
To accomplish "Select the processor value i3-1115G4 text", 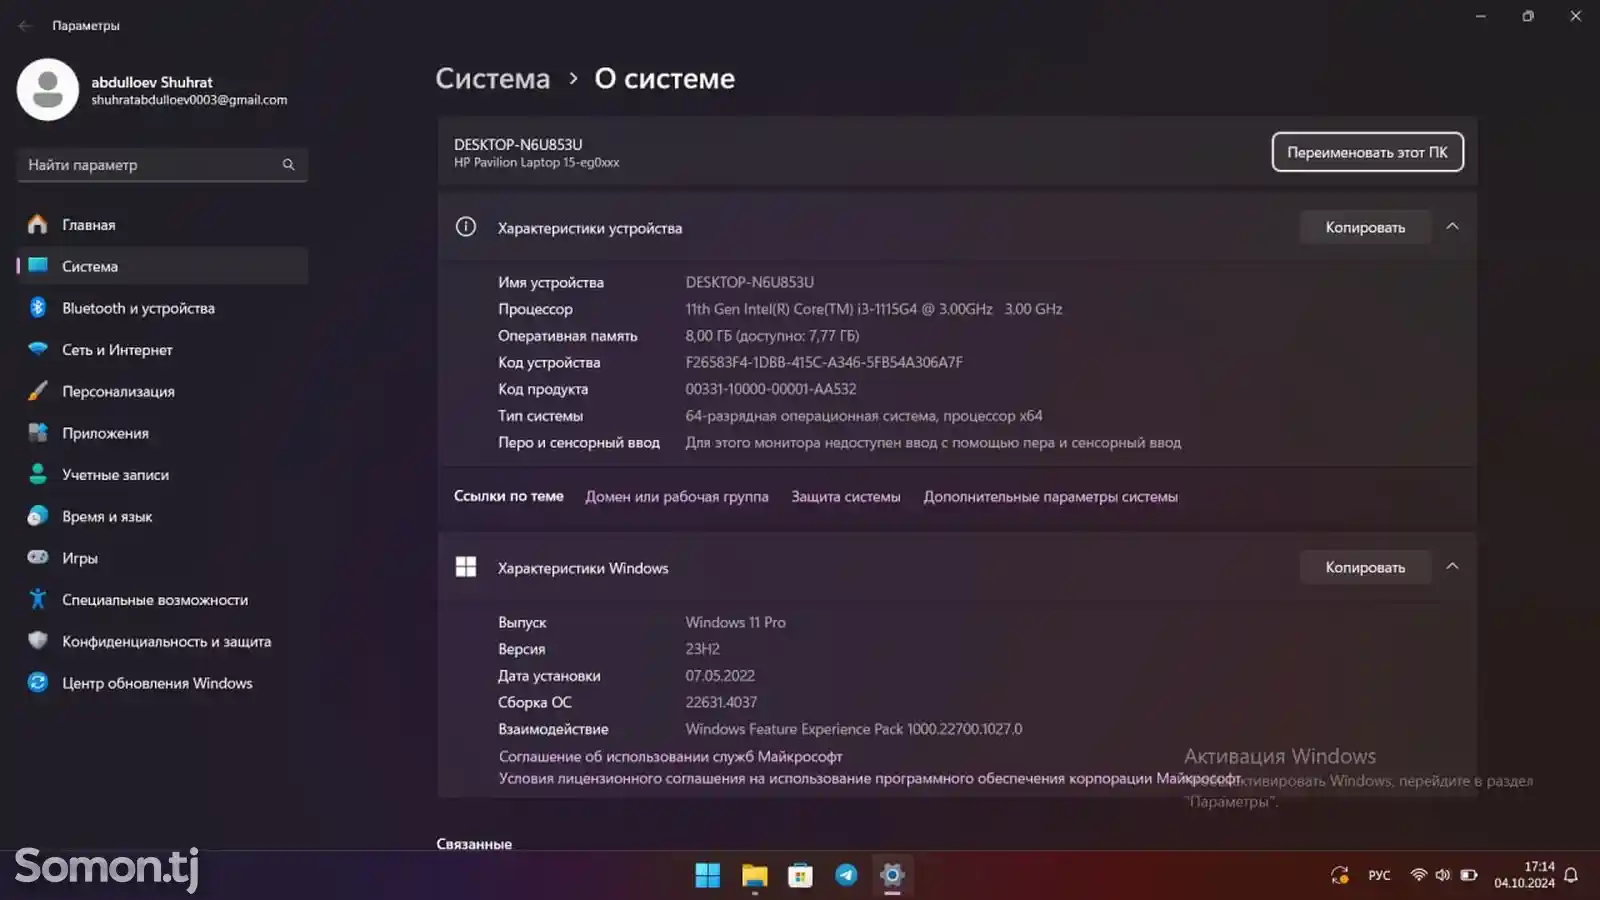I will (x=873, y=309).
